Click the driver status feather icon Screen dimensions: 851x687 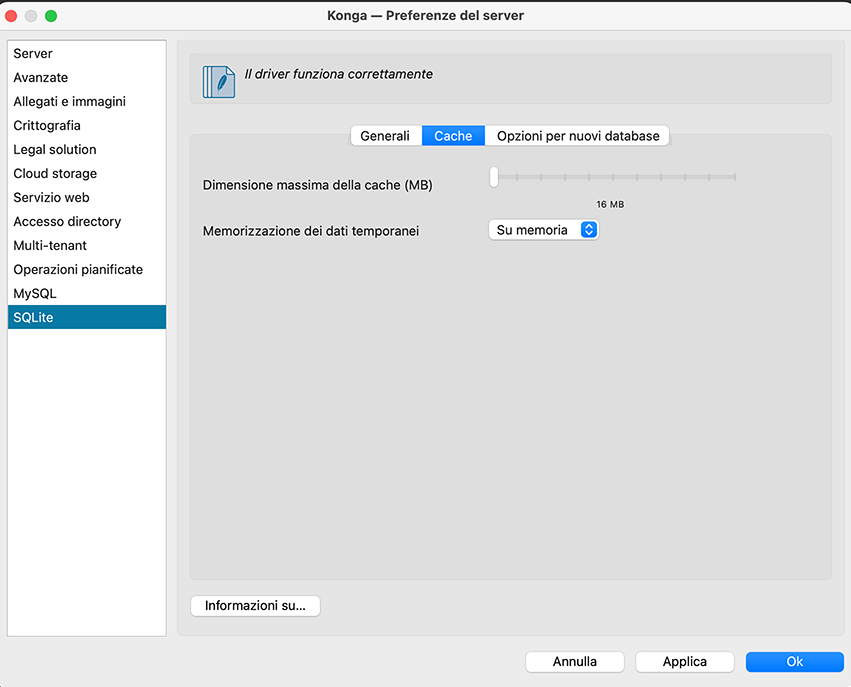[218, 81]
